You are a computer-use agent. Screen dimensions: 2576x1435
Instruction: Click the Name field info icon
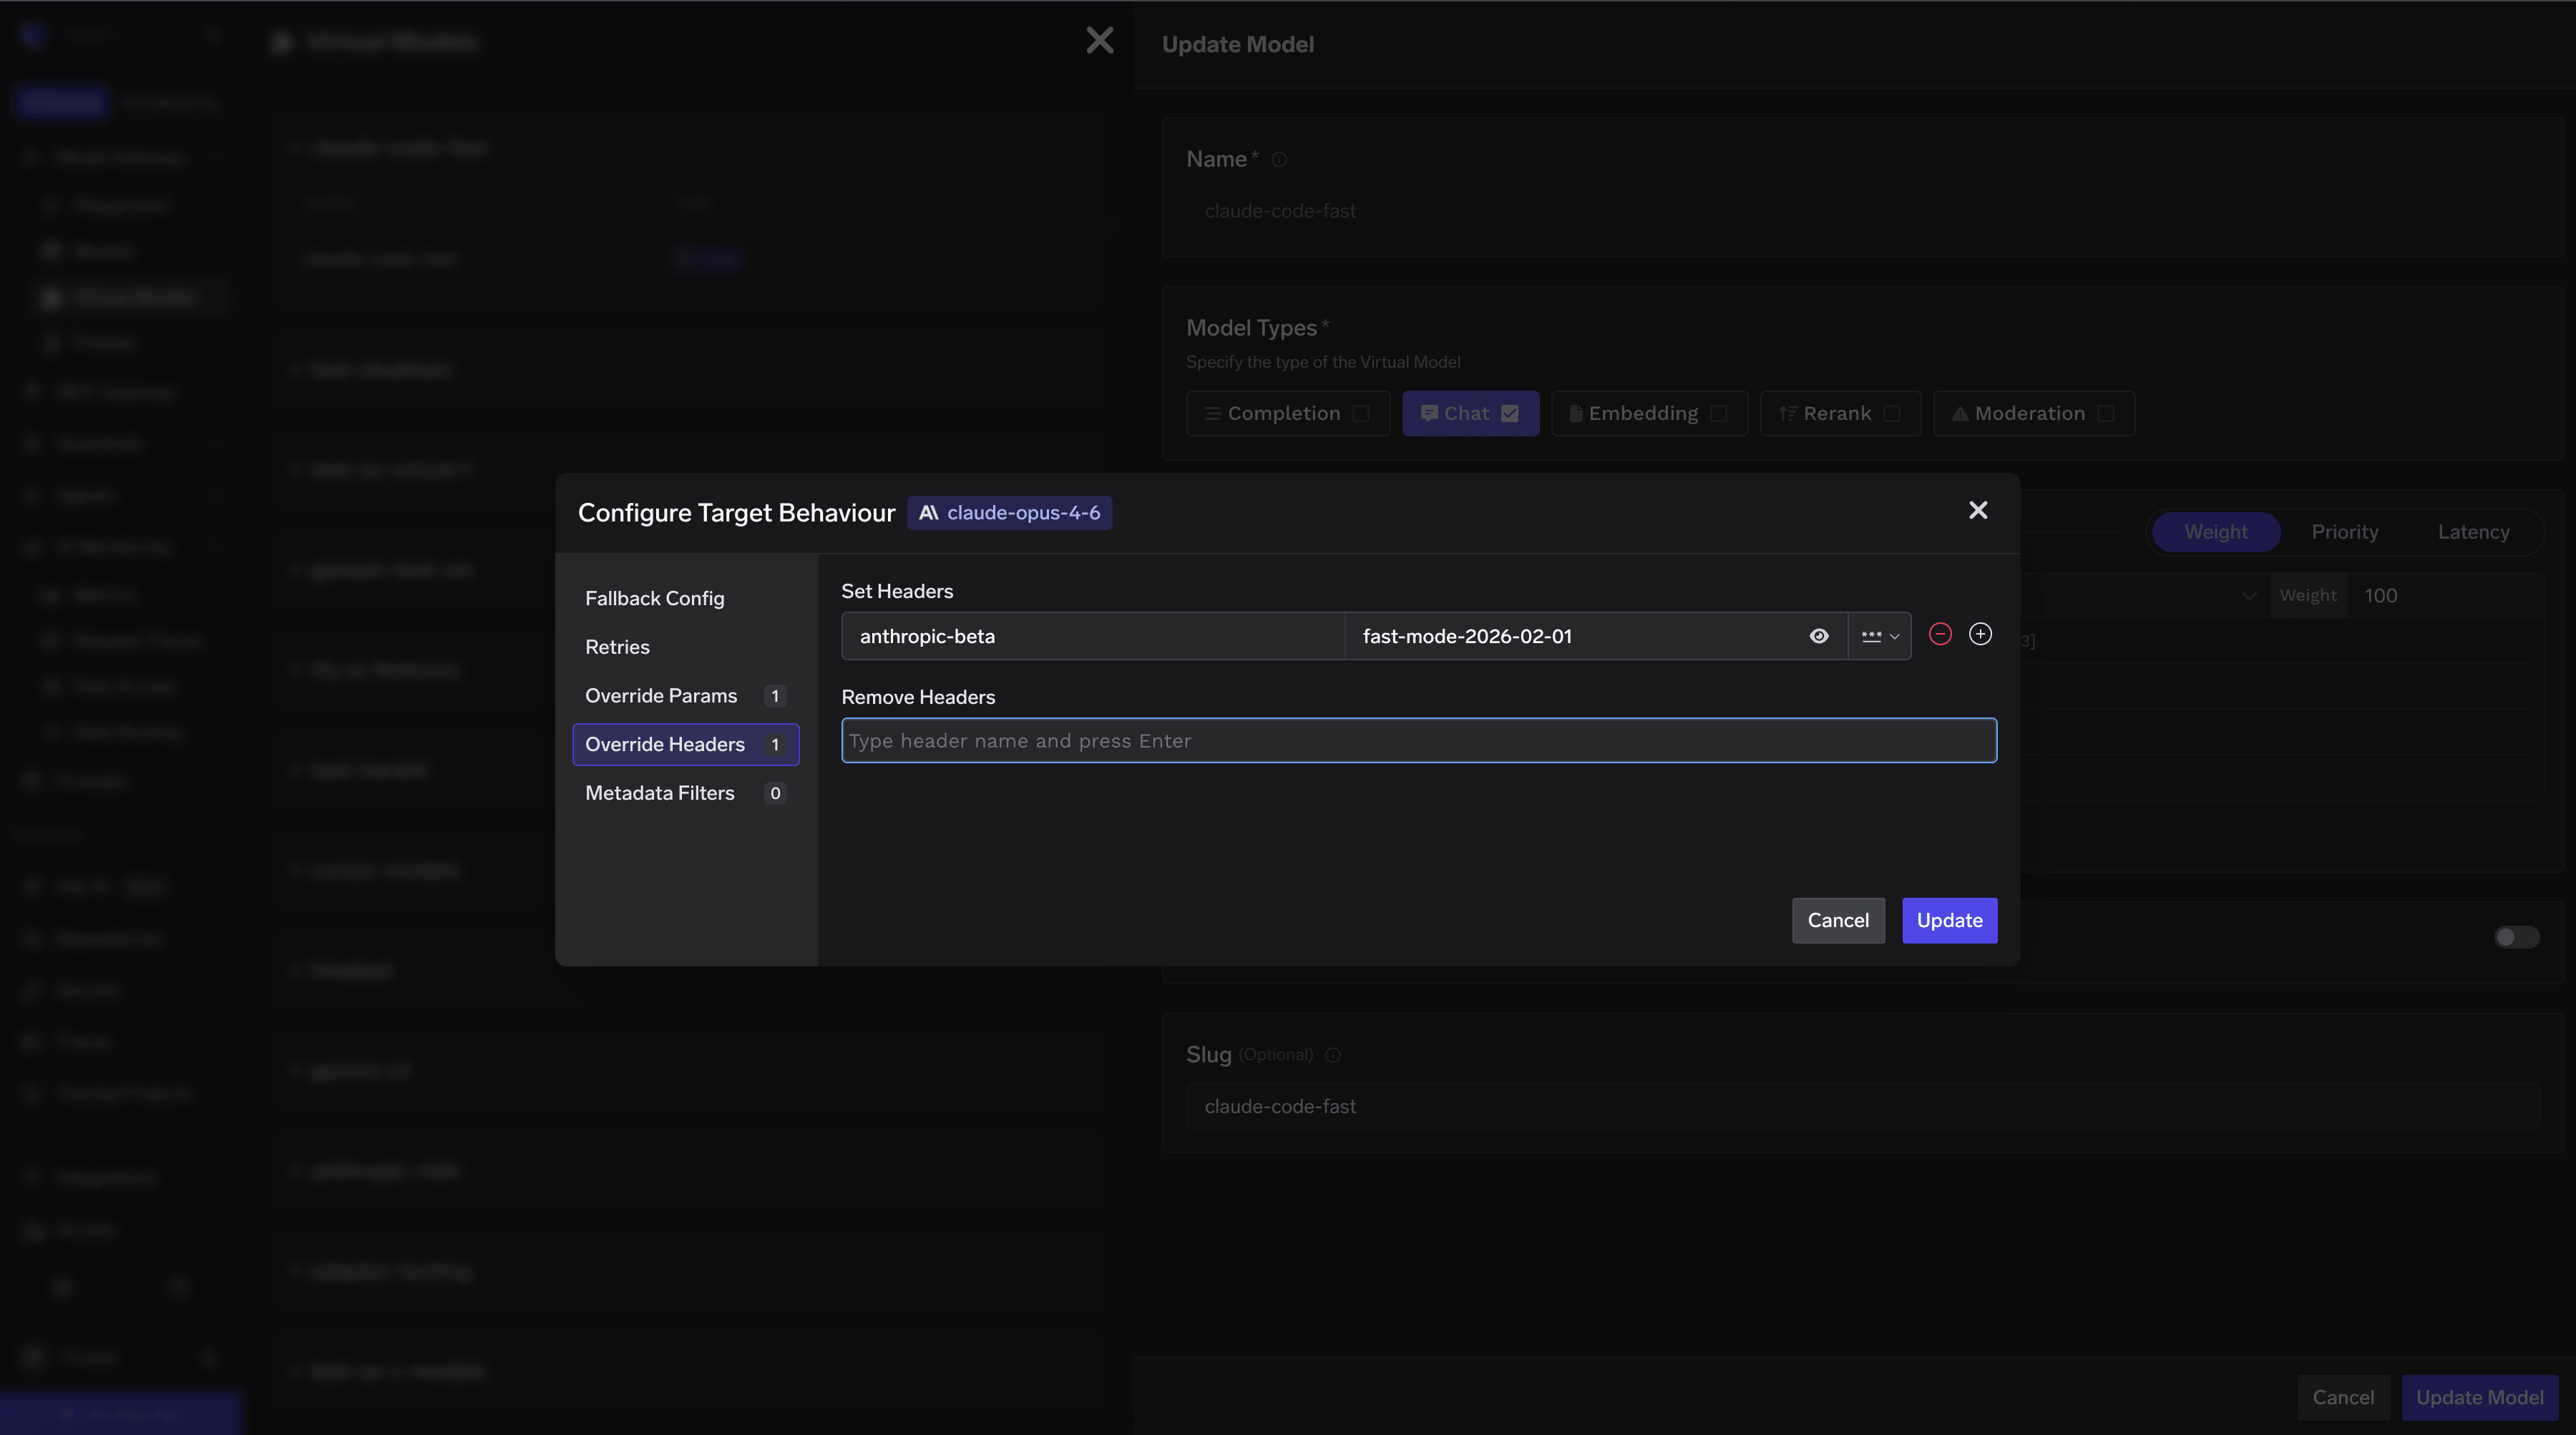[1278, 160]
